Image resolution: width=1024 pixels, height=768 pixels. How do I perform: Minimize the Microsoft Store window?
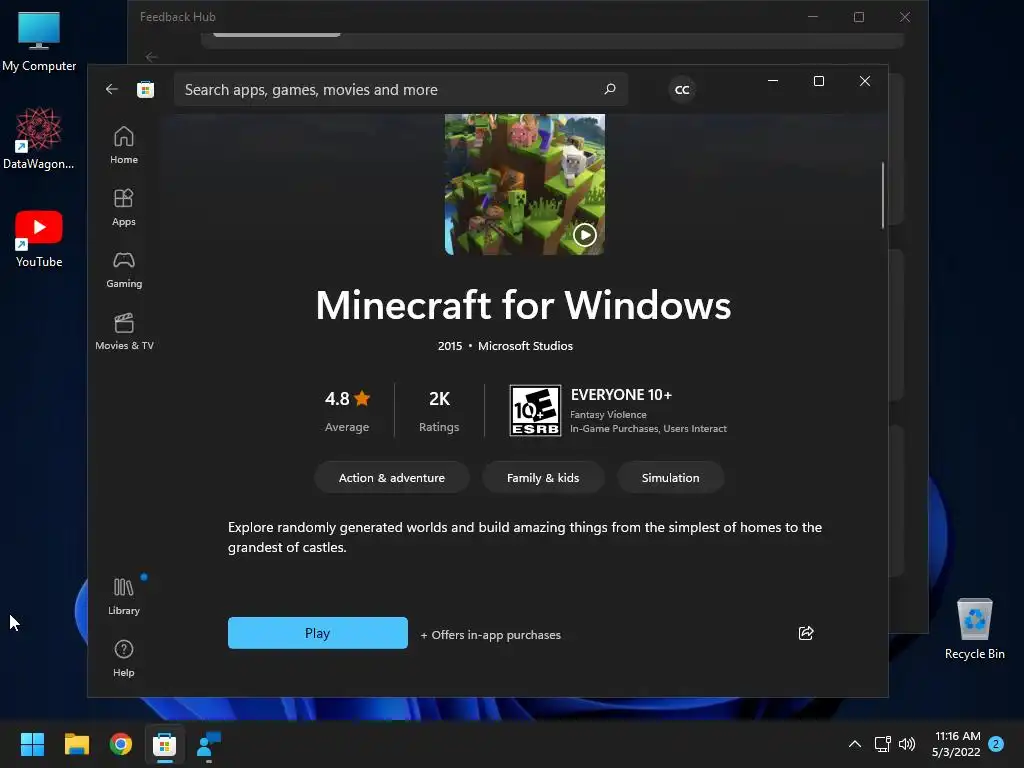pyautogui.click(x=773, y=81)
